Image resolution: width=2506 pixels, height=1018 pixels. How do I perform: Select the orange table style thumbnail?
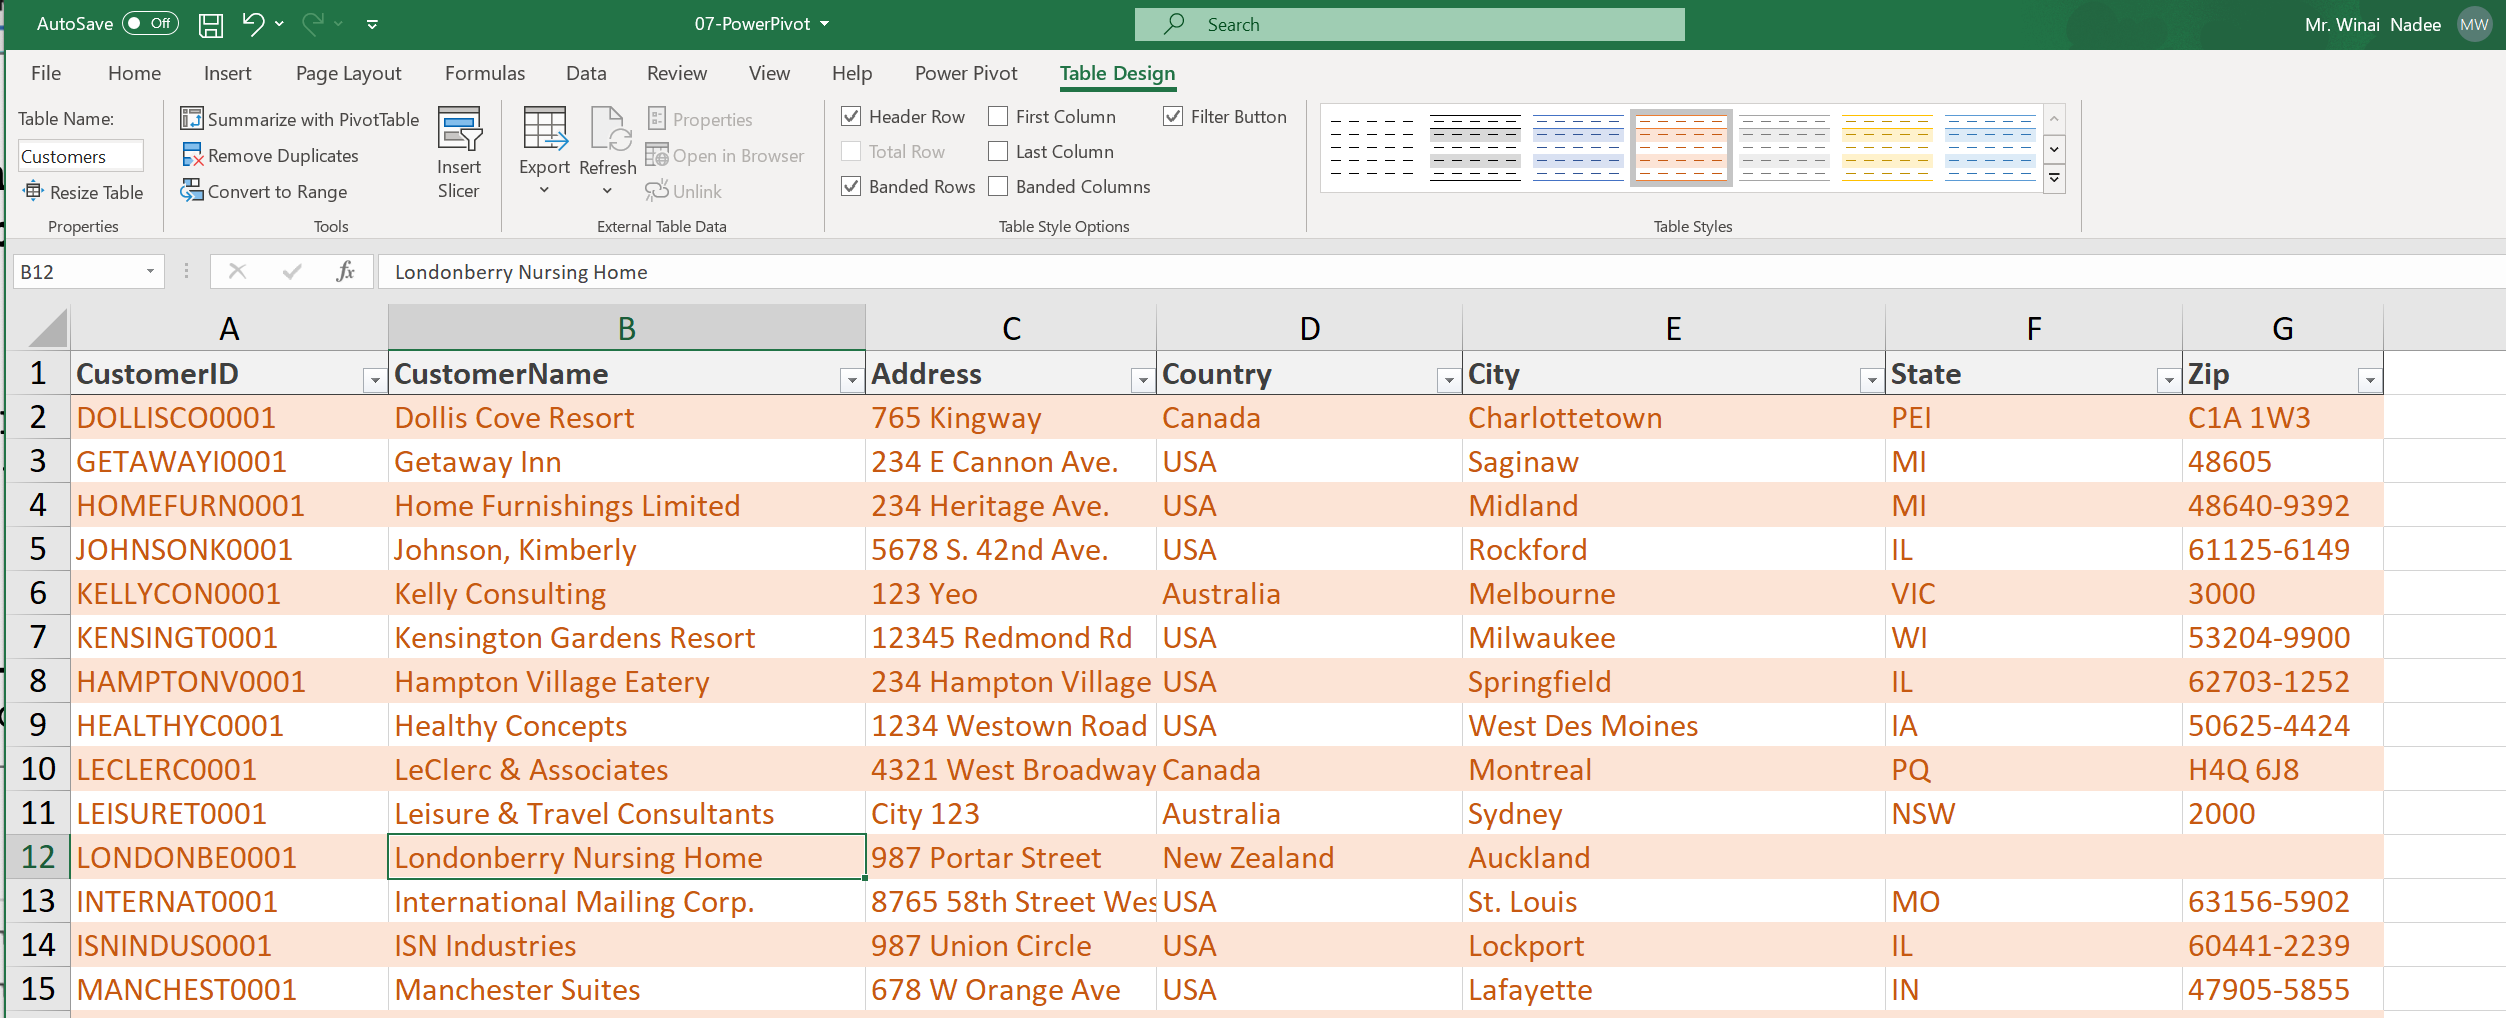coord(1681,148)
